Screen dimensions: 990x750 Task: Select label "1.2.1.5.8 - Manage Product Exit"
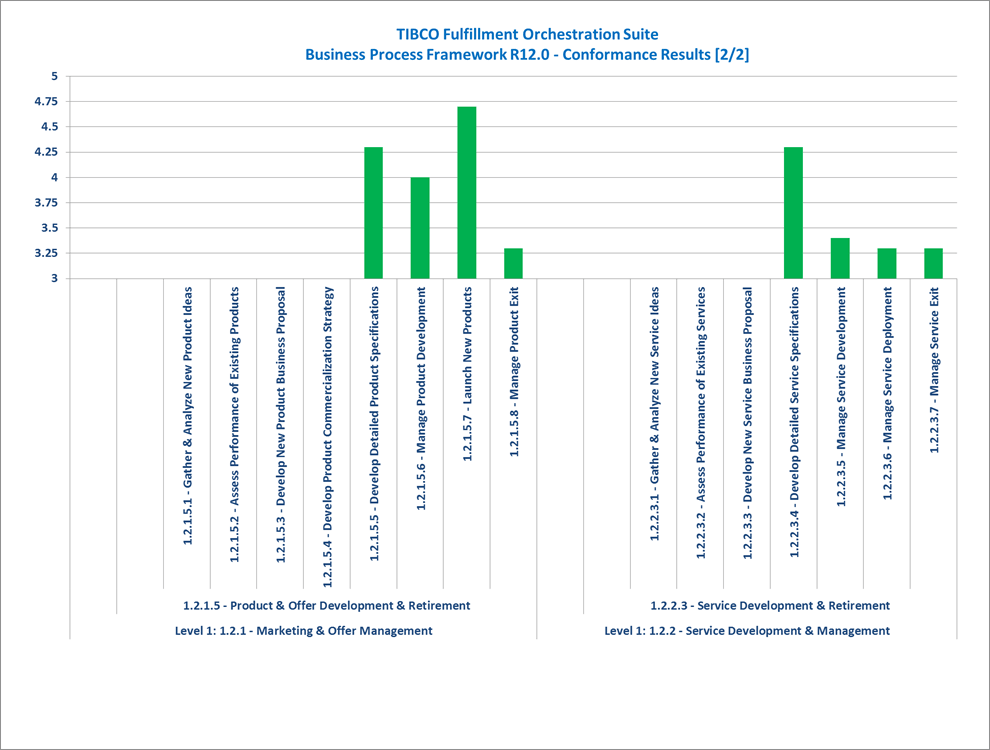(515, 371)
